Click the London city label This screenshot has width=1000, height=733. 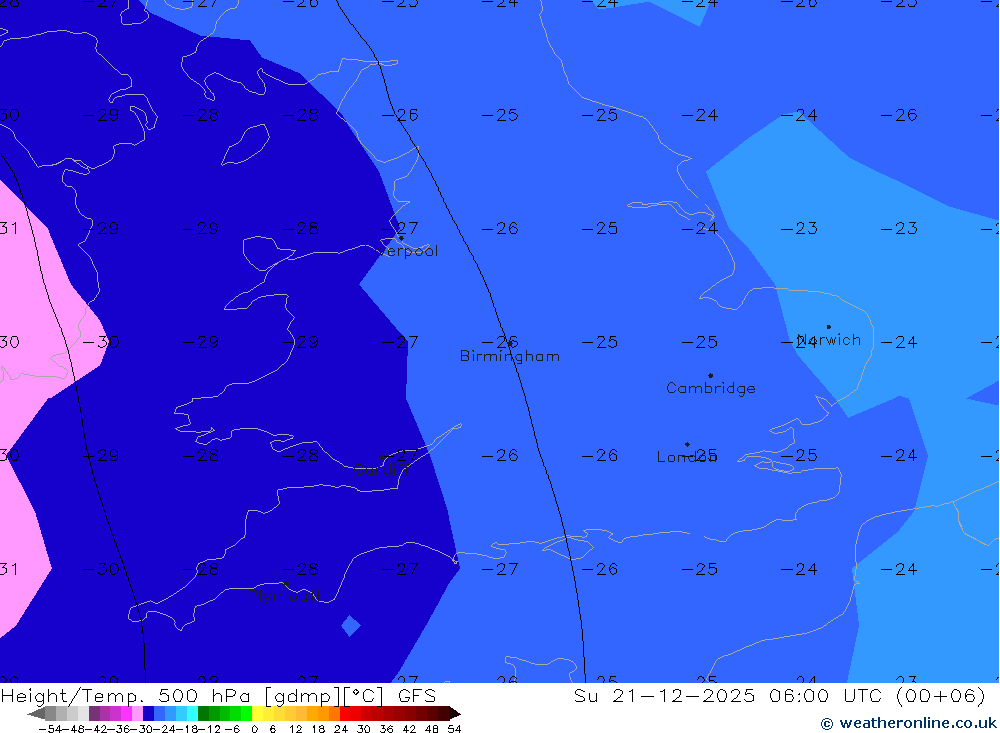coord(687,457)
